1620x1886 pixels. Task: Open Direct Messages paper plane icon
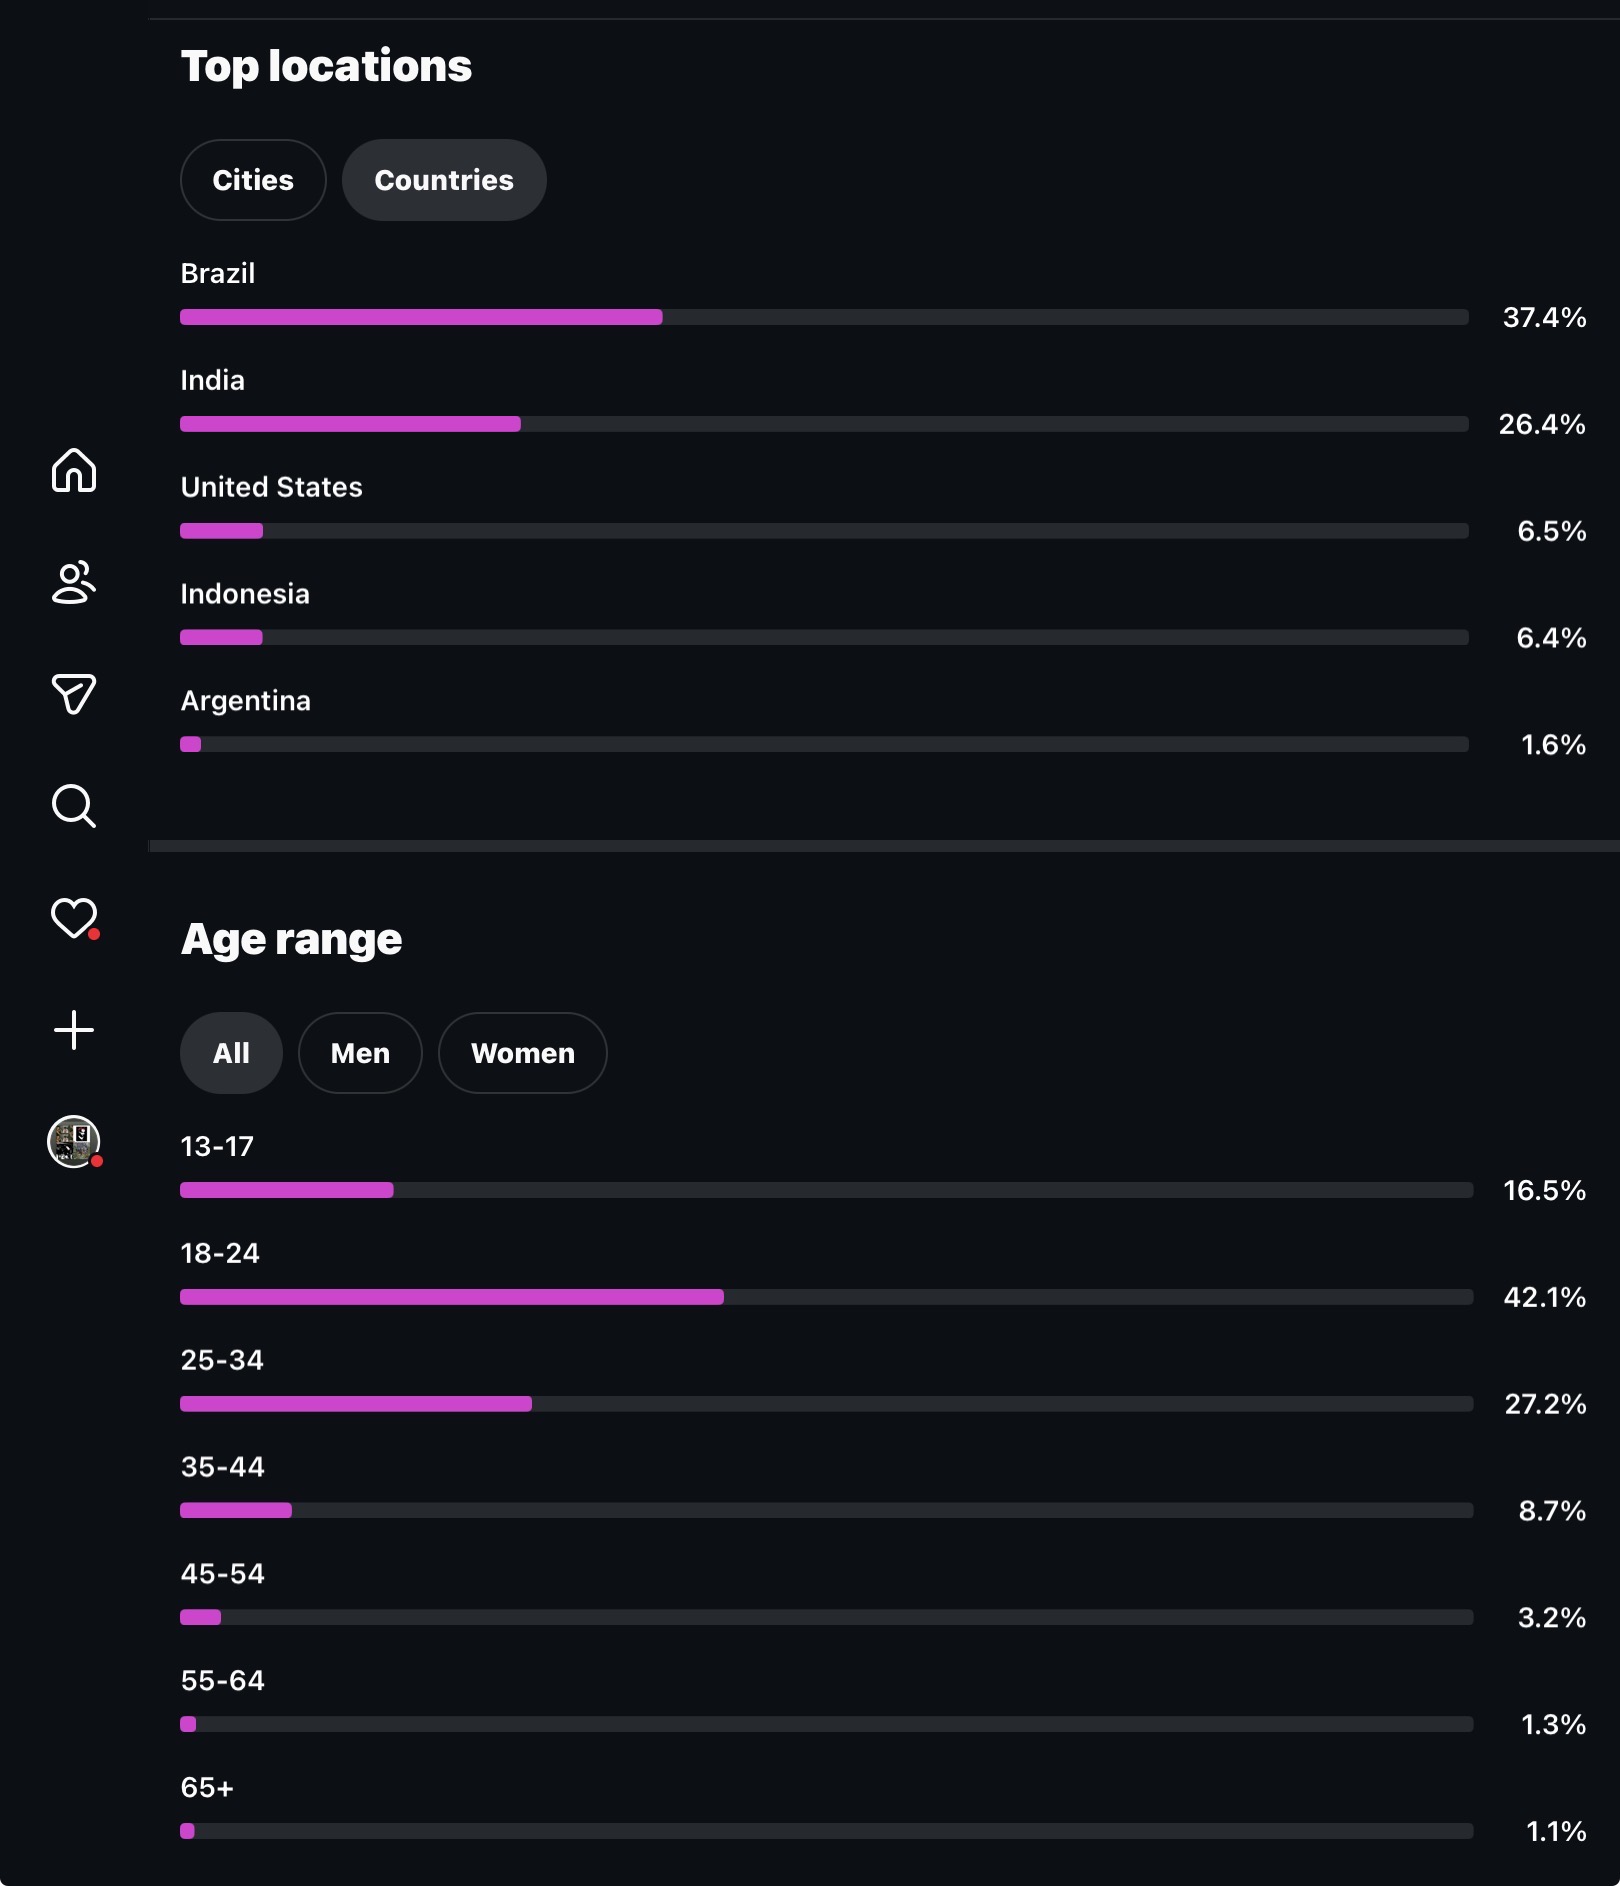pyautogui.click(x=74, y=694)
